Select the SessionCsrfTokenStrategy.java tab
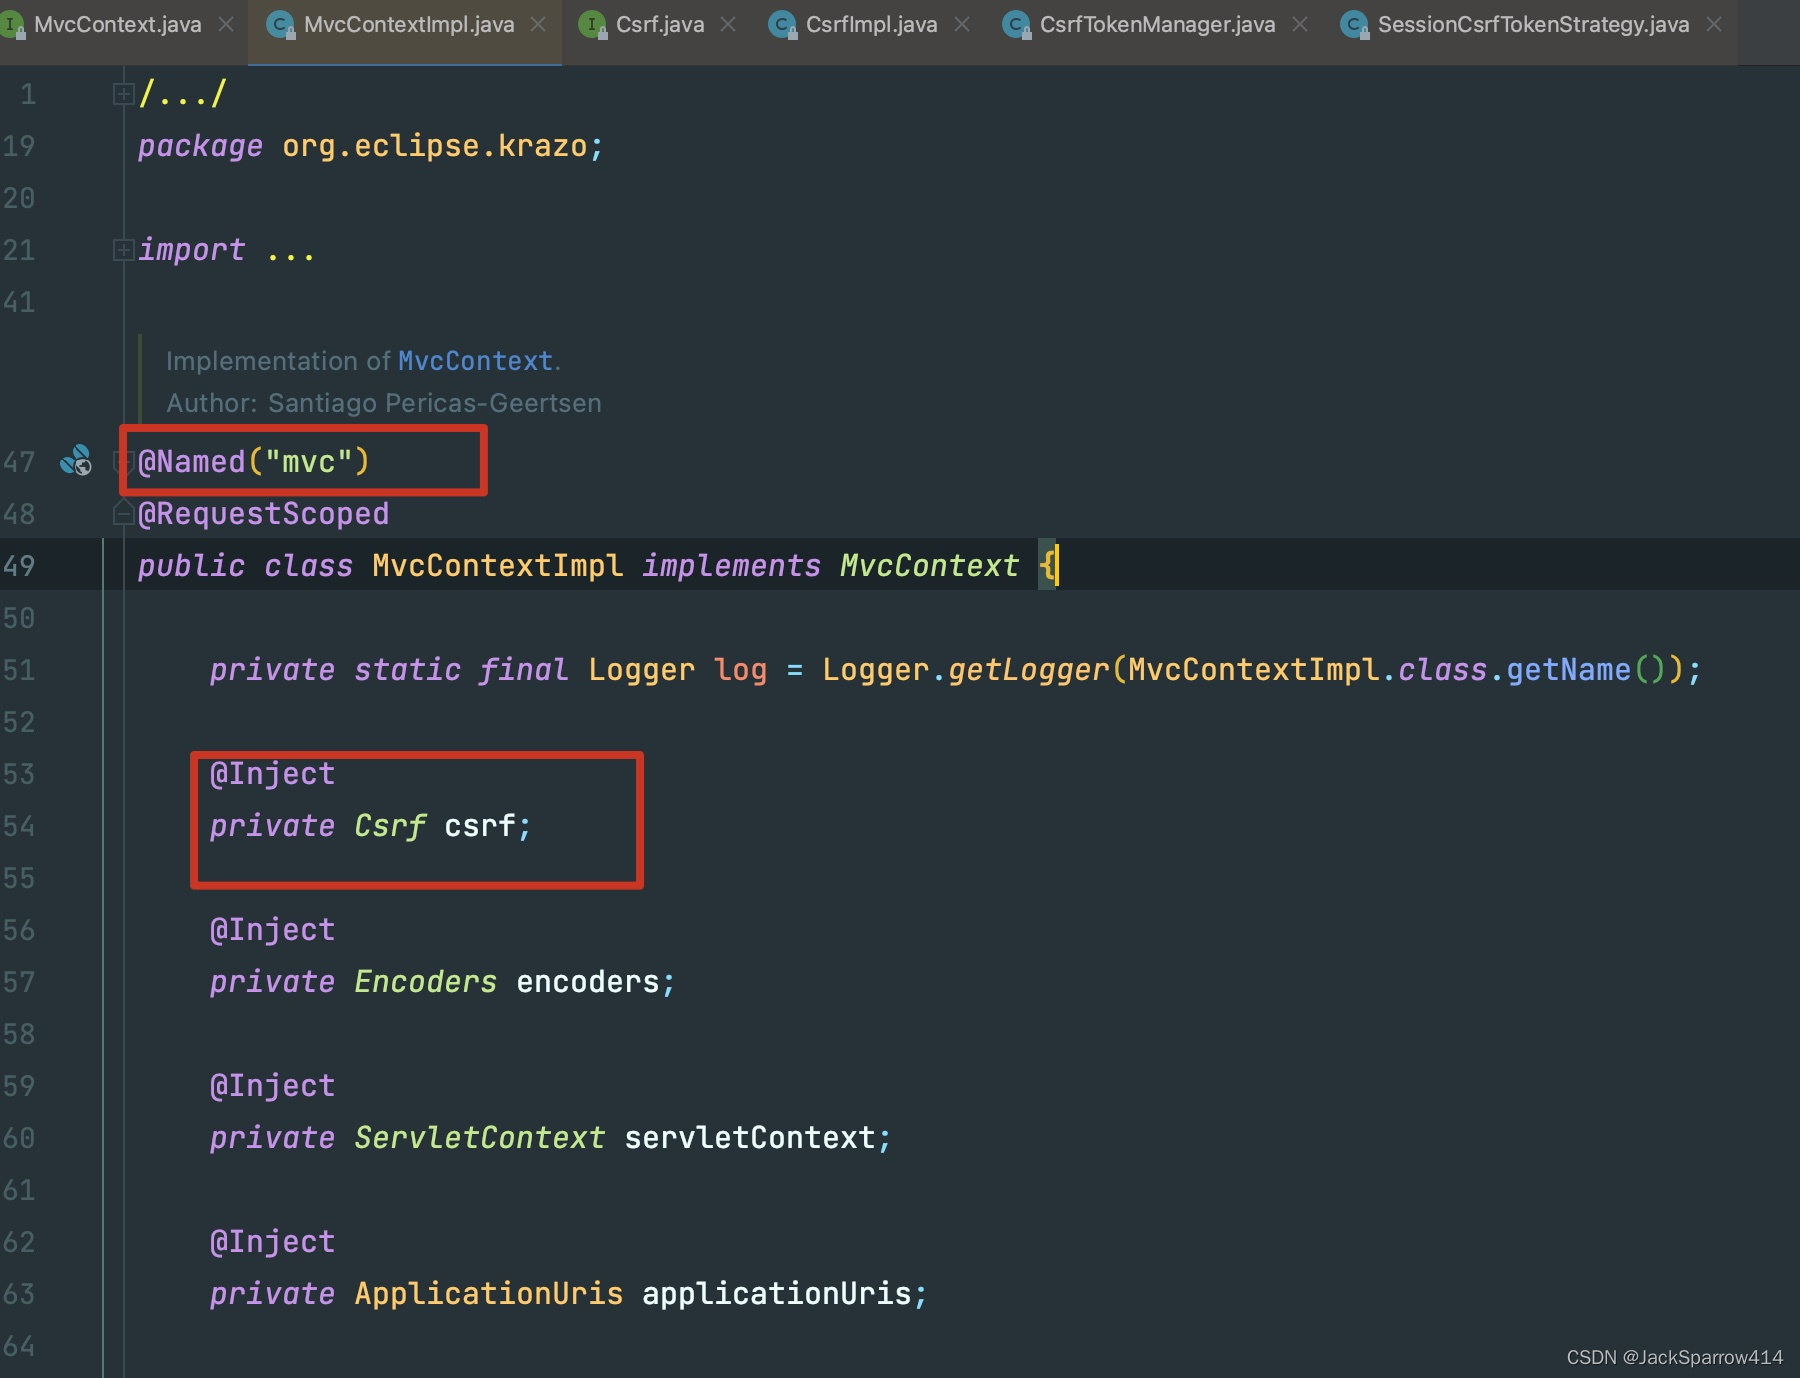 (x=1532, y=25)
